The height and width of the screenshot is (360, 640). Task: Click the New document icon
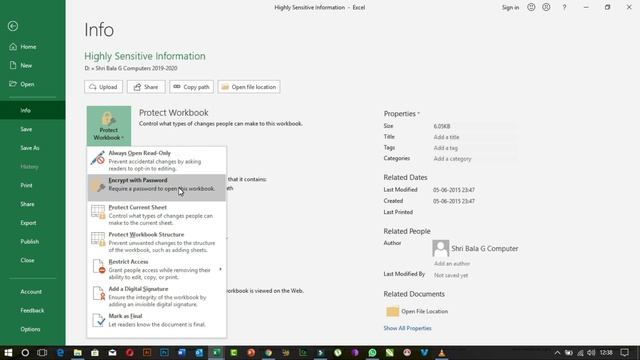(x=13, y=65)
